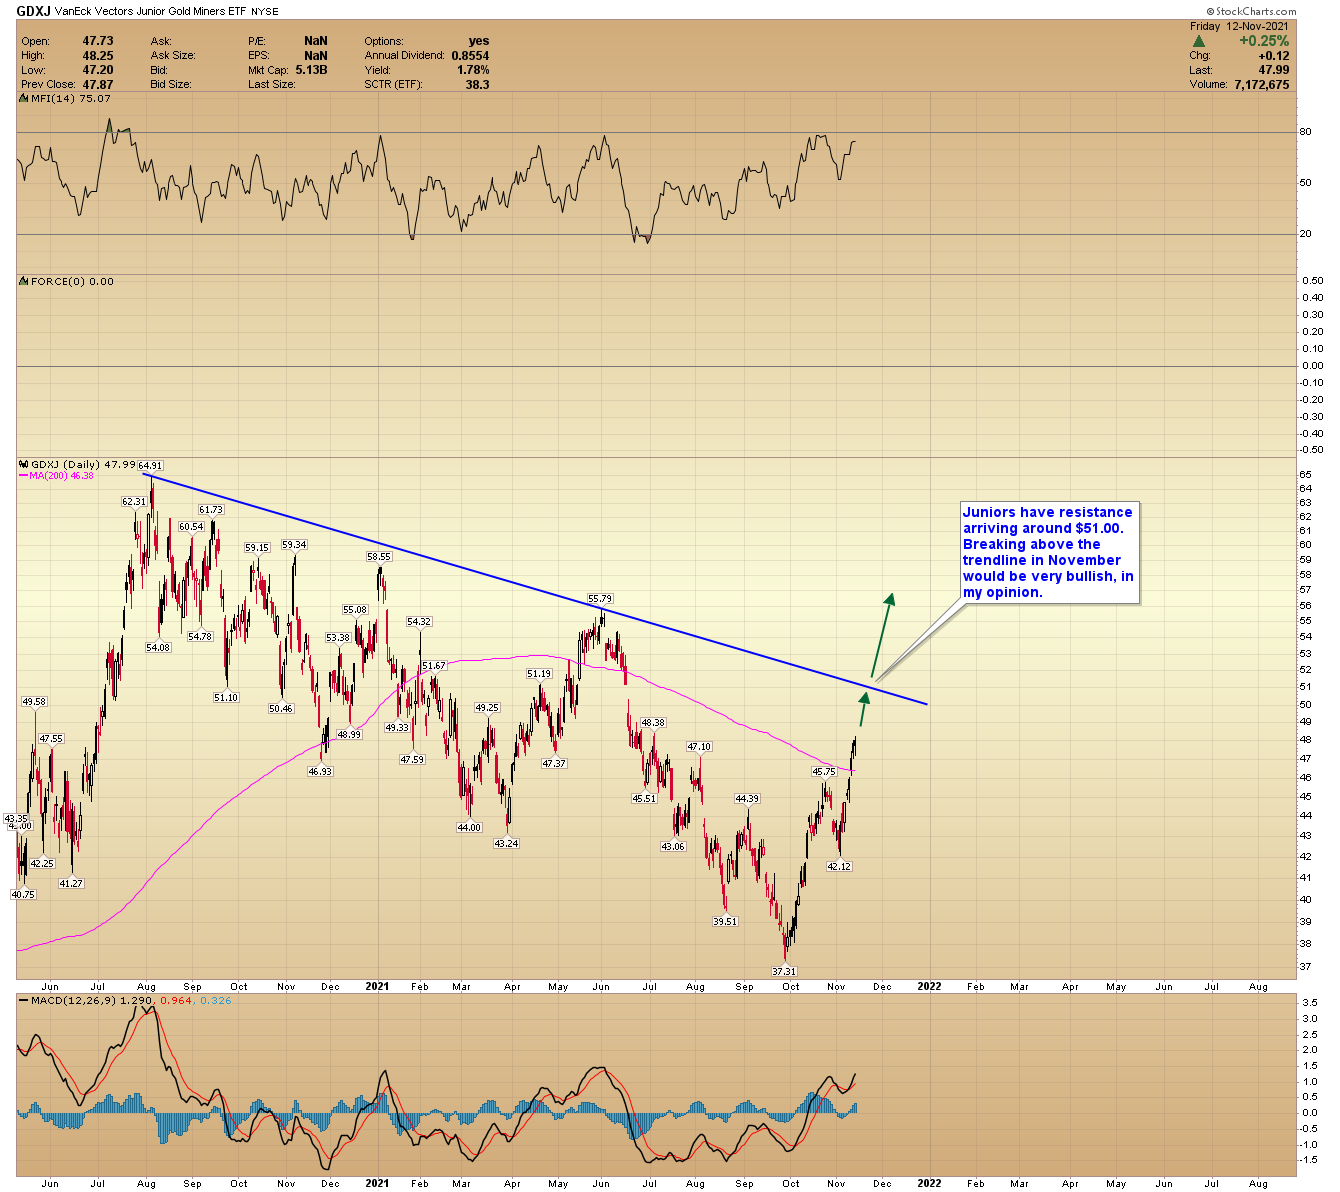Click the Volume value 7,172,675
This screenshot has height=1192, width=1340.
tap(1260, 84)
